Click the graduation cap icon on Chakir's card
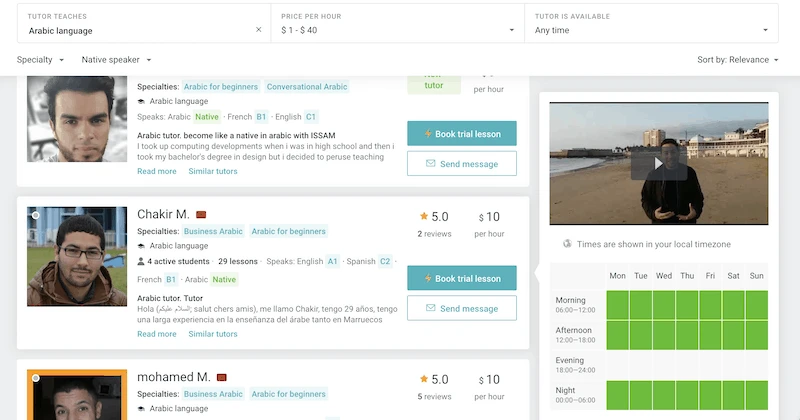800x420 pixels. [141, 246]
